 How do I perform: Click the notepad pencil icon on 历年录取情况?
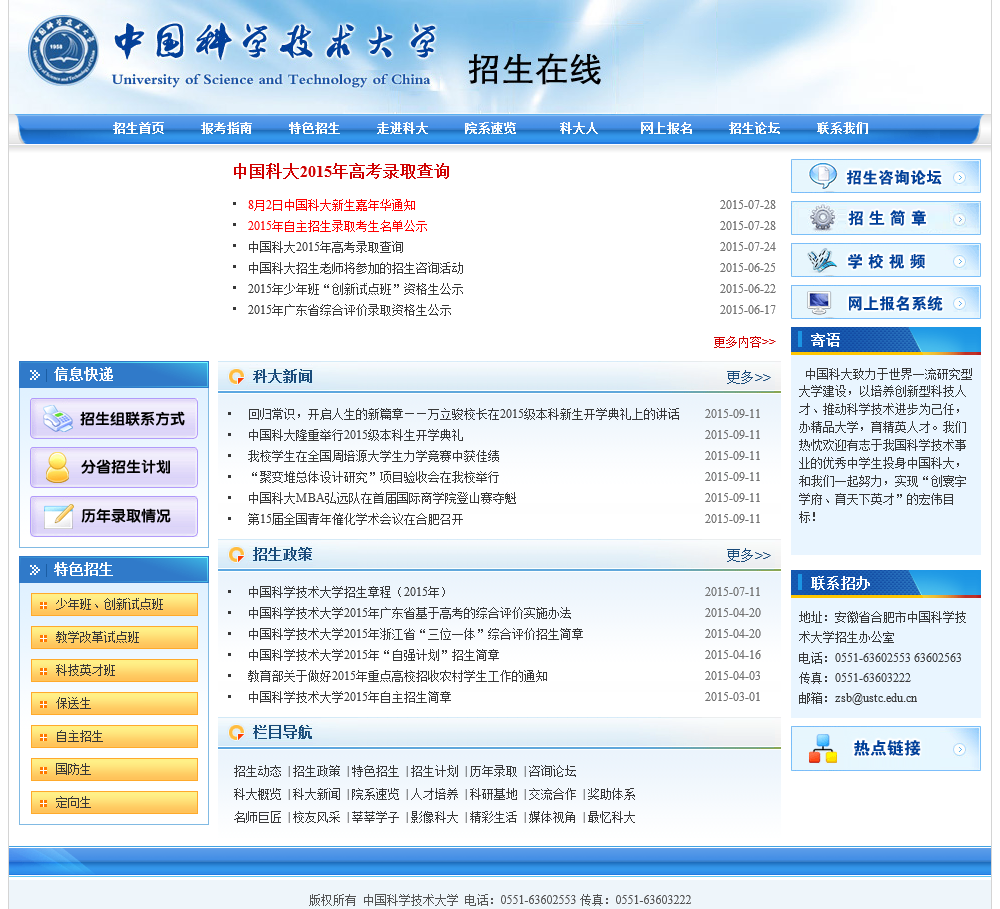click(59, 515)
